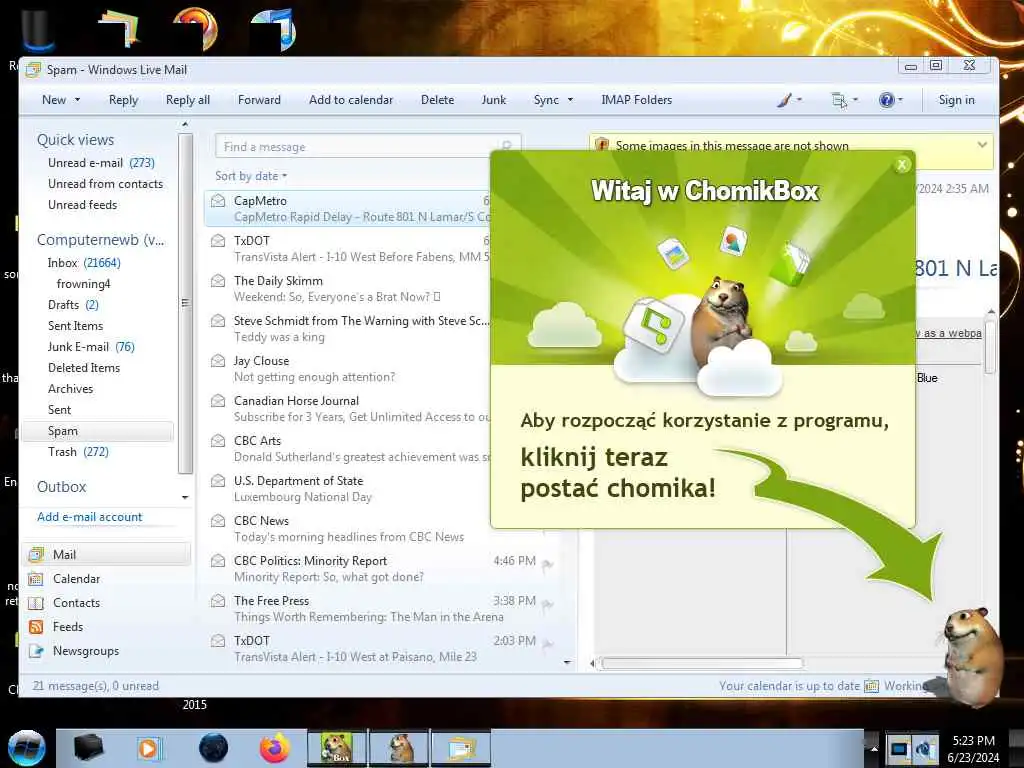
Task: Open the Junk E-mail folder
Action: [91, 347]
